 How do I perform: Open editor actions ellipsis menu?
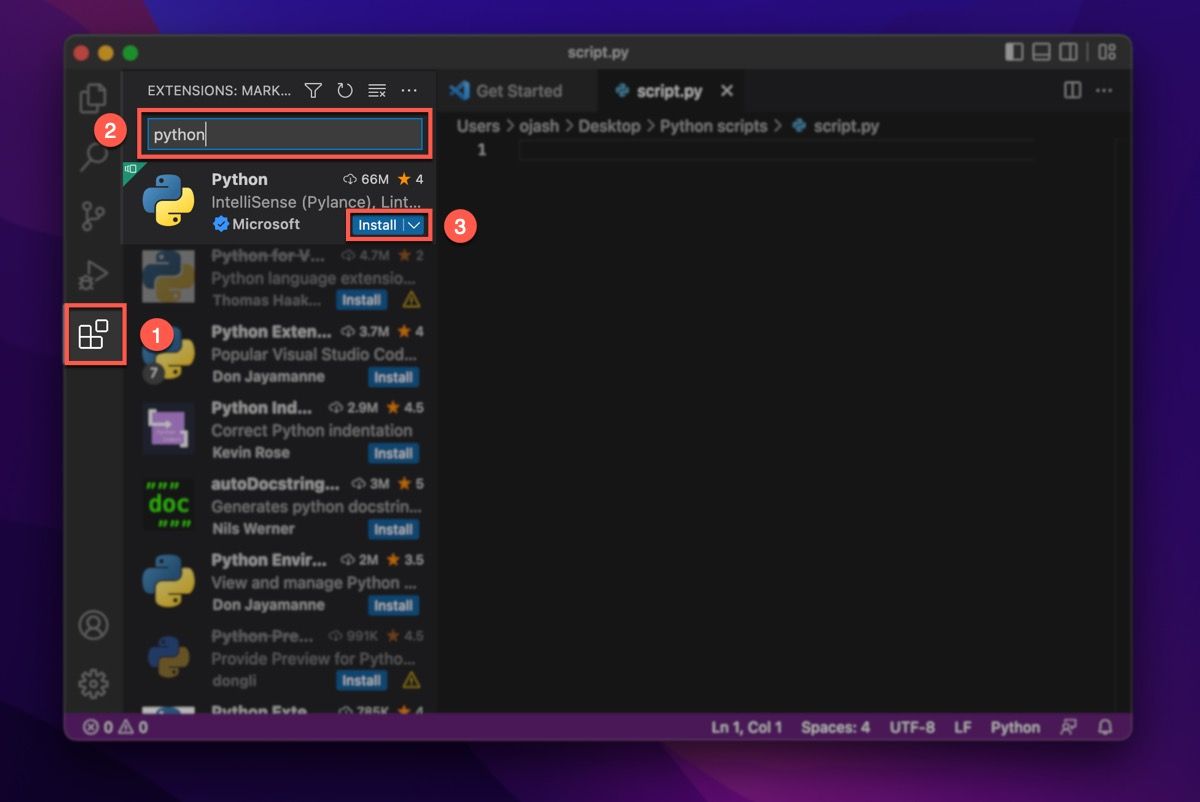pos(1105,90)
